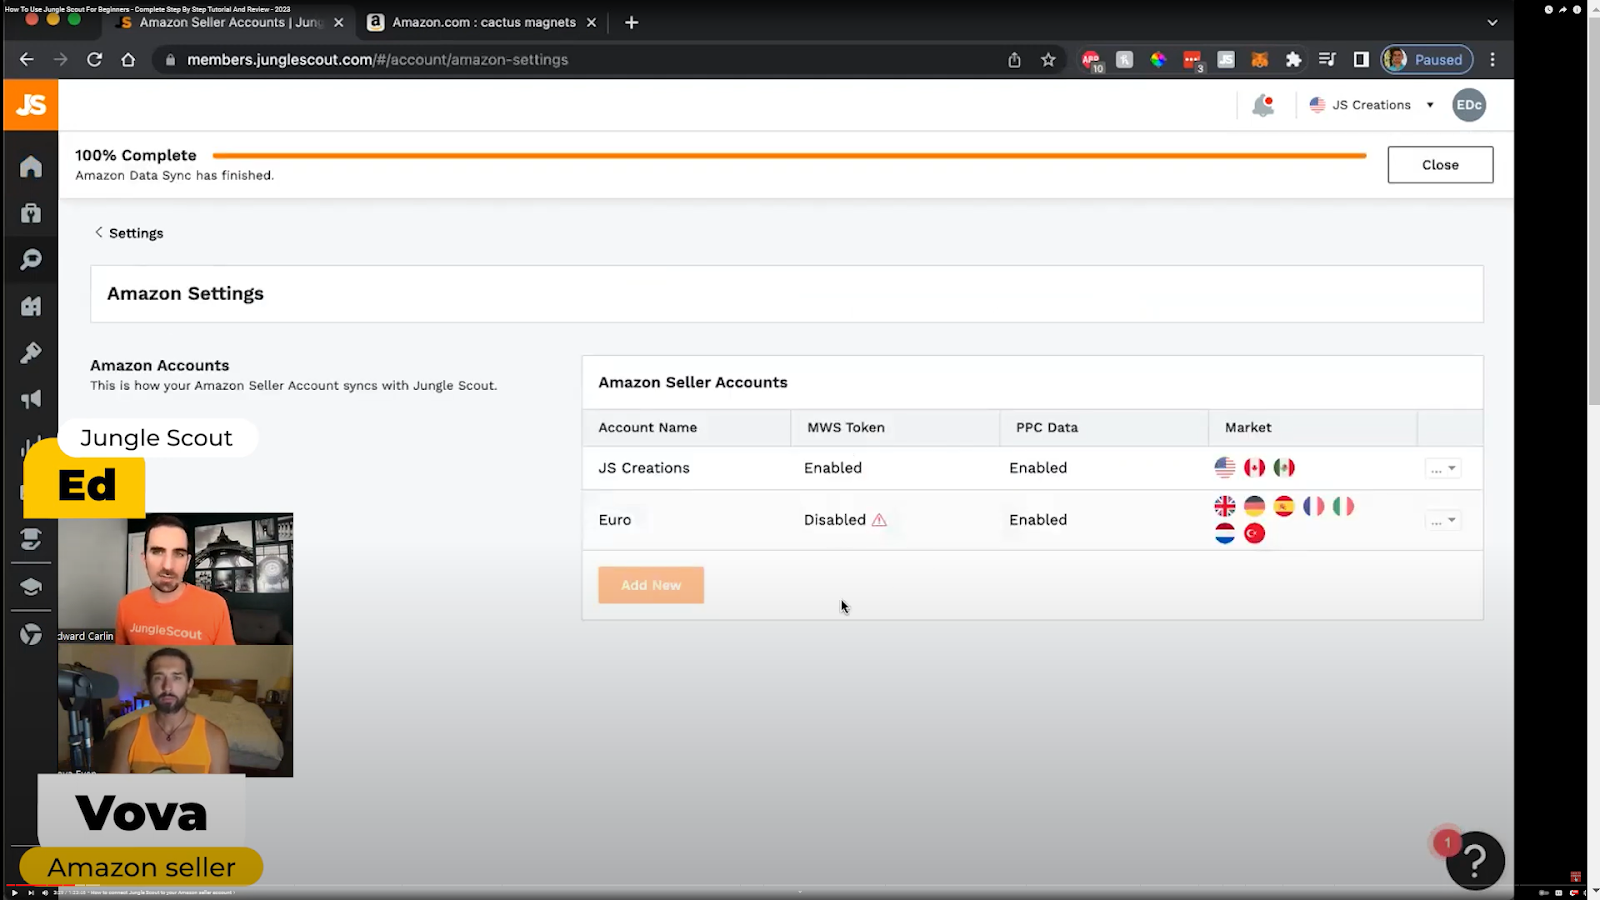Reload the page
Image resolution: width=1600 pixels, height=900 pixels.
click(x=94, y=60)
